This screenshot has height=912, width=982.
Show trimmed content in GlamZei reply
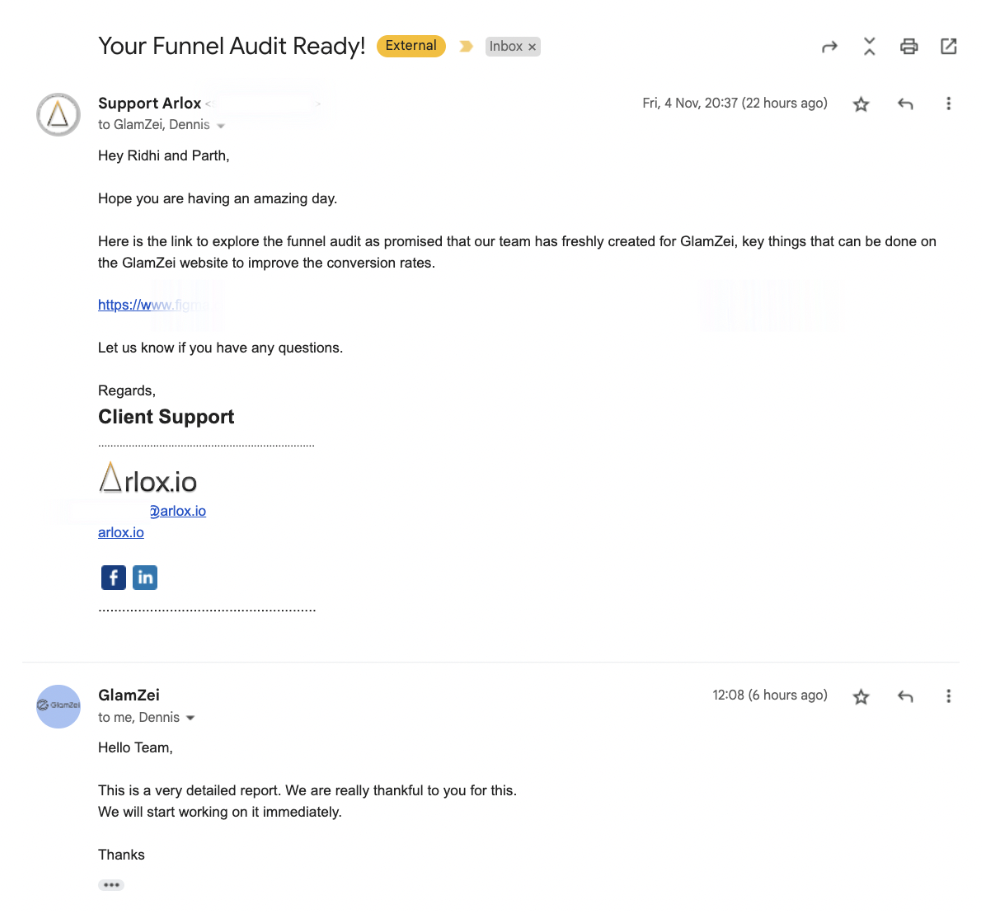(111, 885)
